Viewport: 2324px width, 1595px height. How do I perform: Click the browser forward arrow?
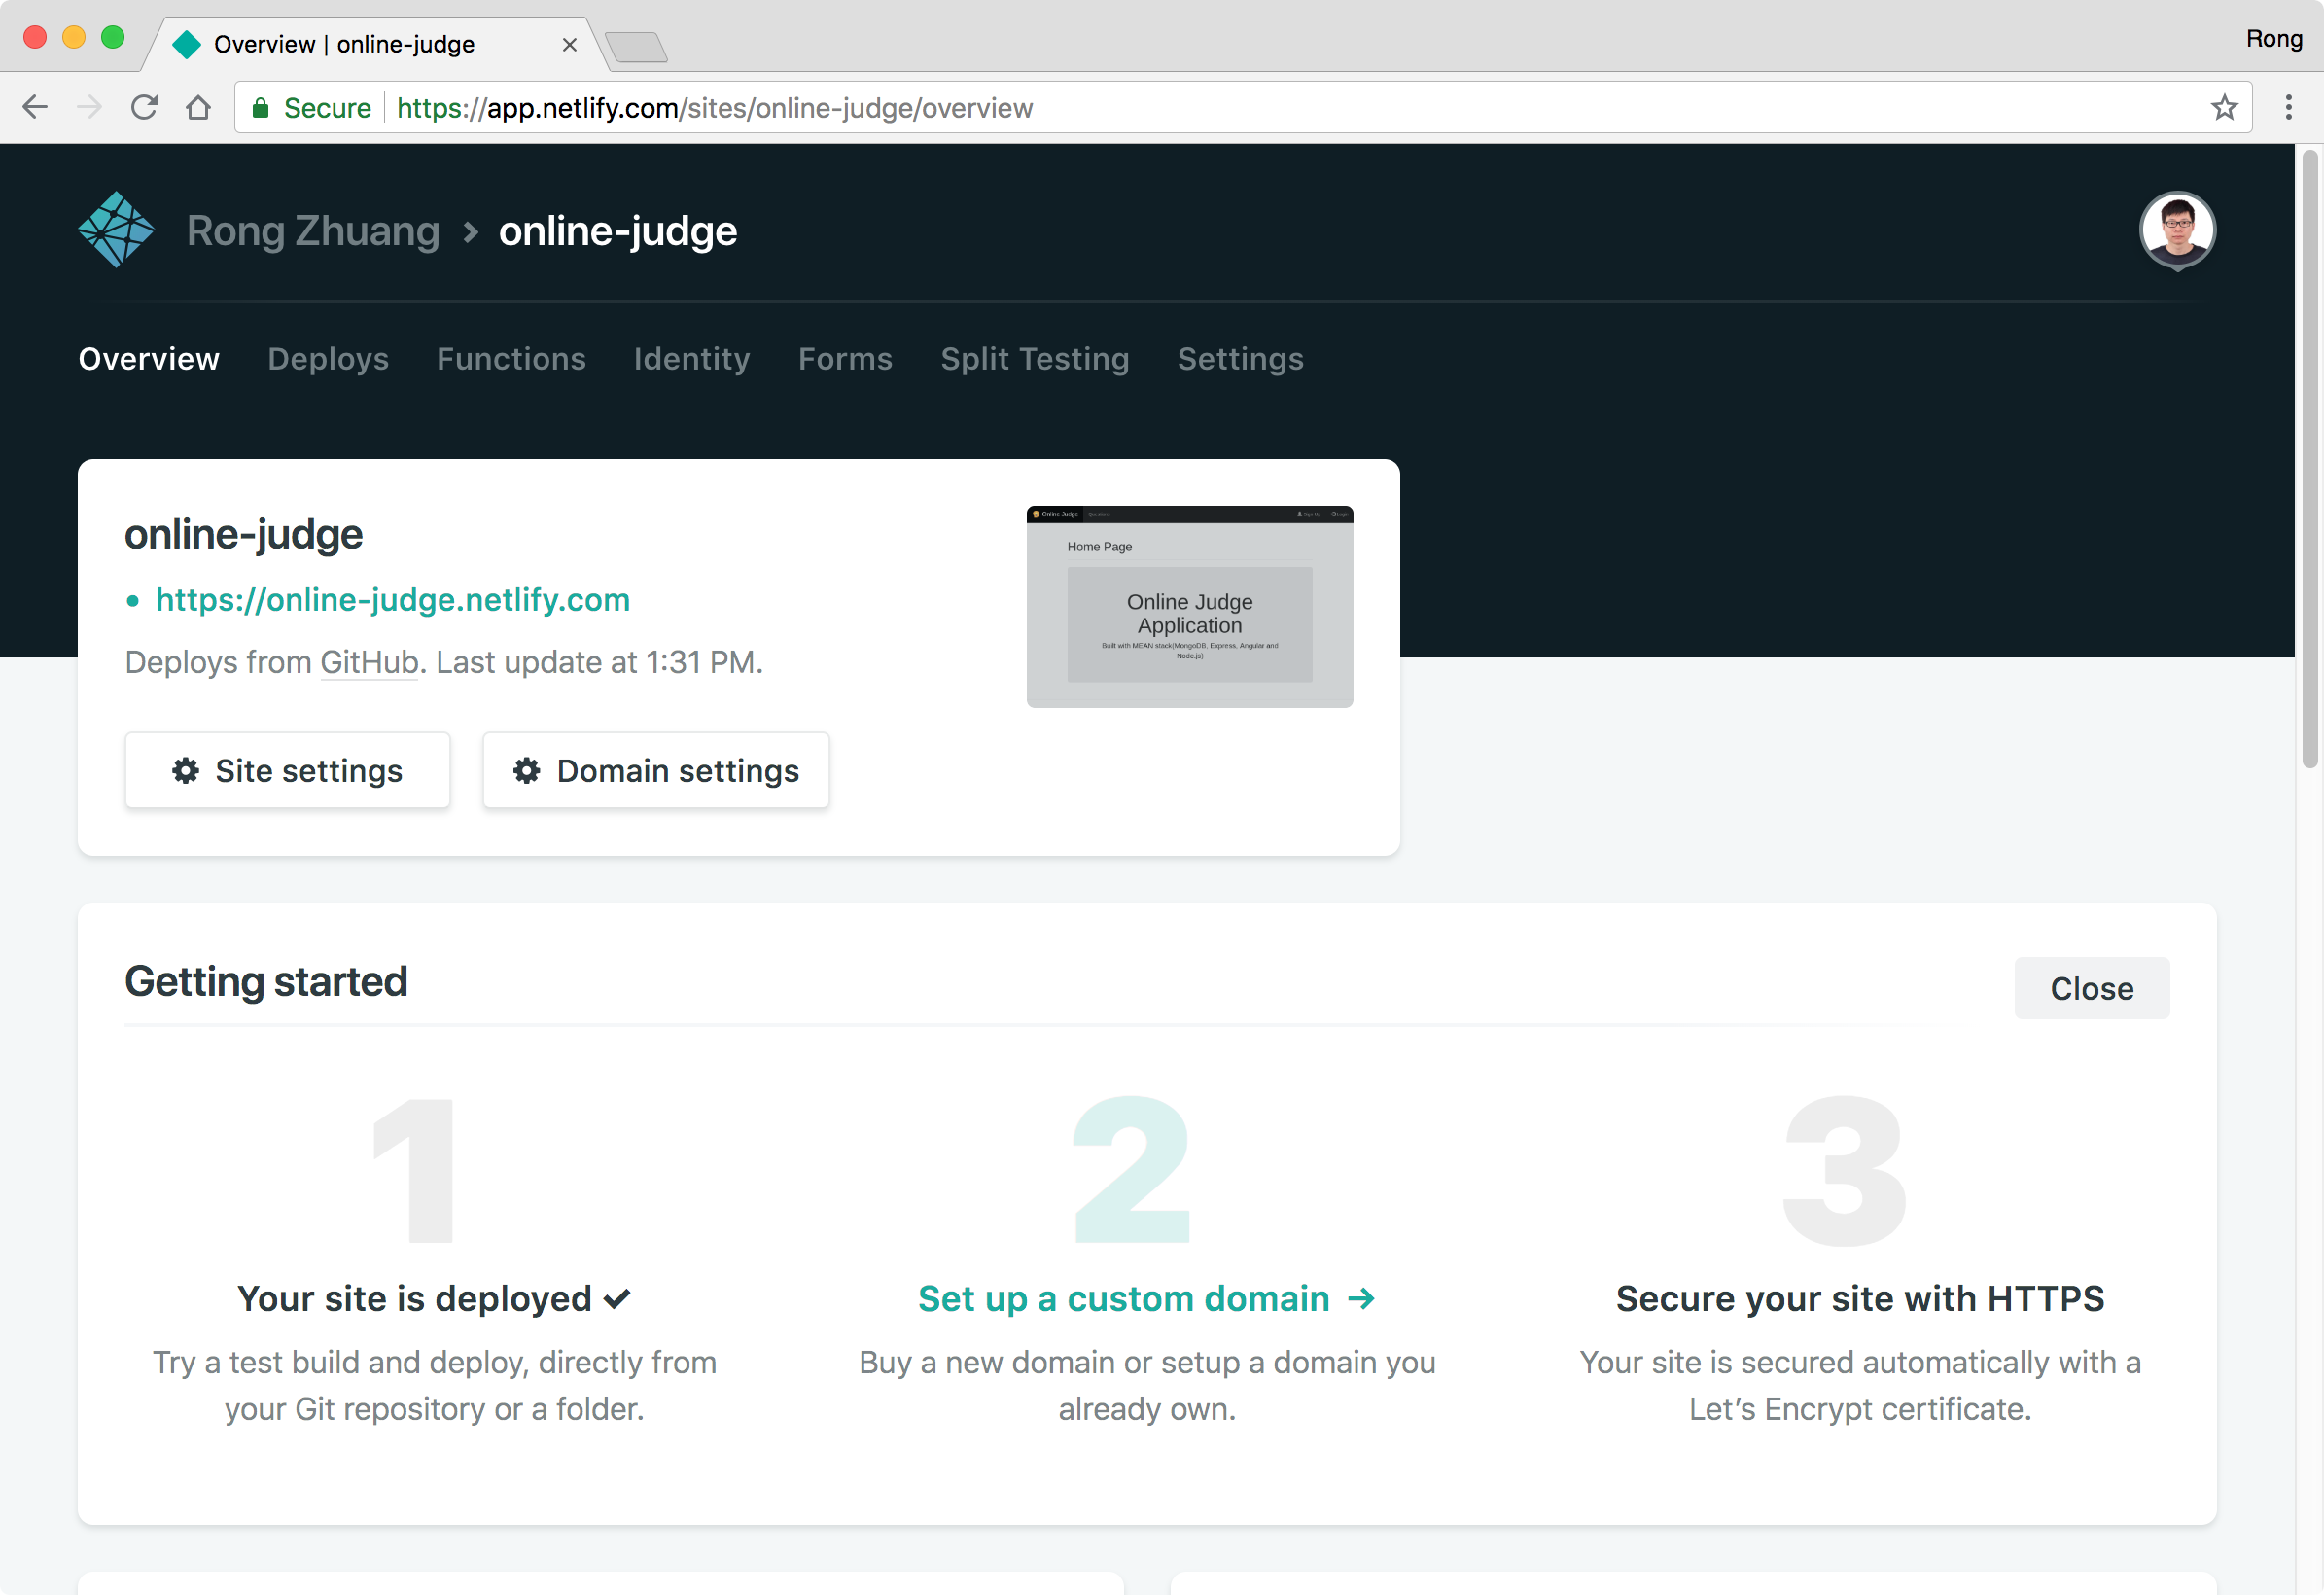(90, 107)
